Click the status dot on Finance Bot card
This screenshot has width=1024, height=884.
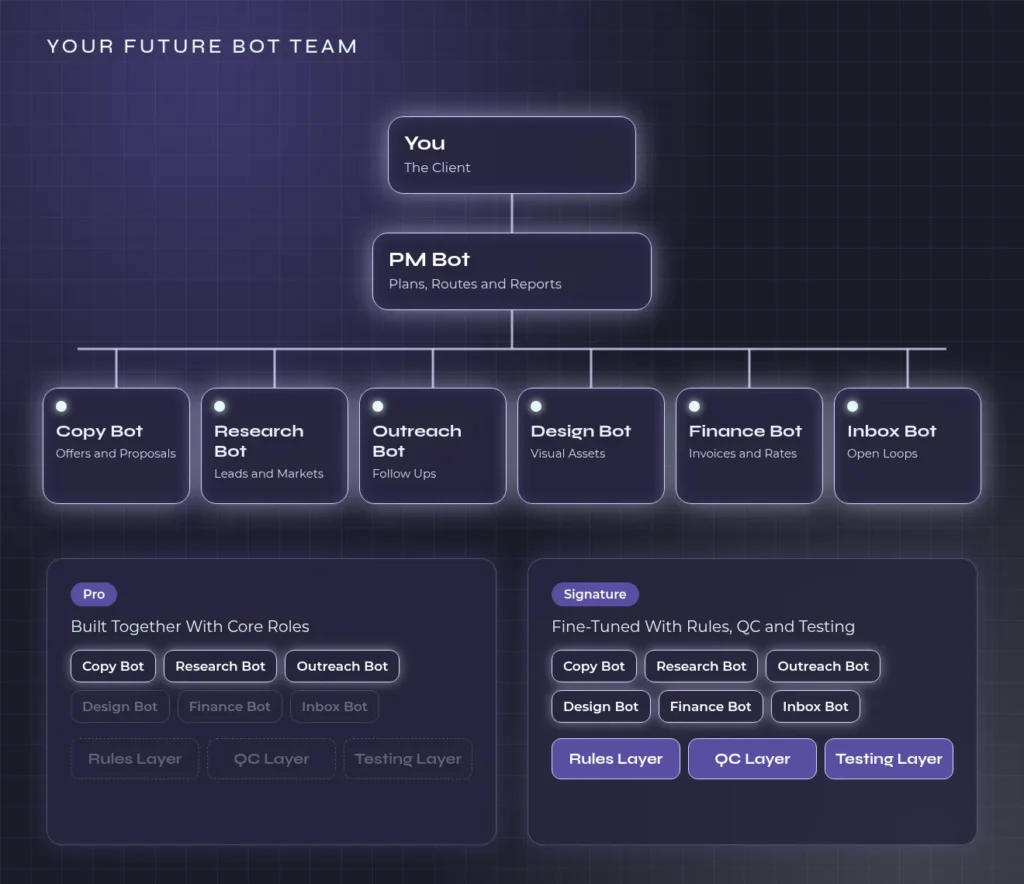[x=695, y=407]
